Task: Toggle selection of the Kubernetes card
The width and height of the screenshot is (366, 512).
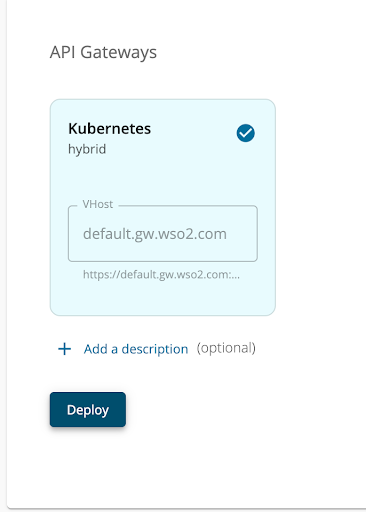Action: [x=163, y=207]
